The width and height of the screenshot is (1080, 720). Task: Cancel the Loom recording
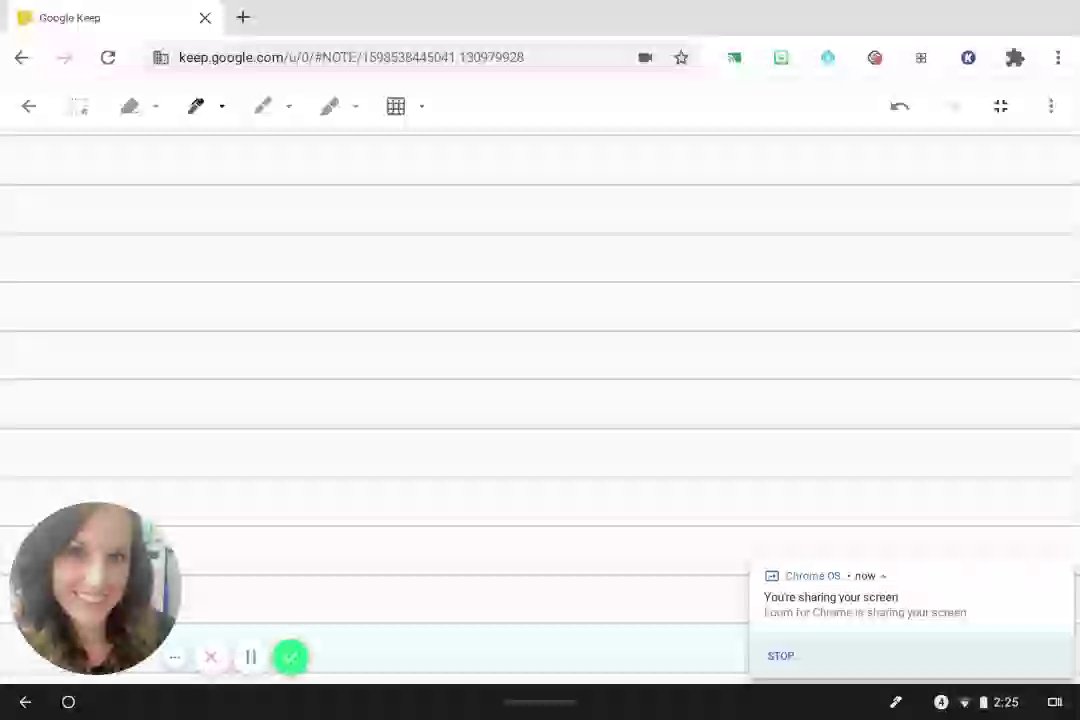(x=211, y=657)
